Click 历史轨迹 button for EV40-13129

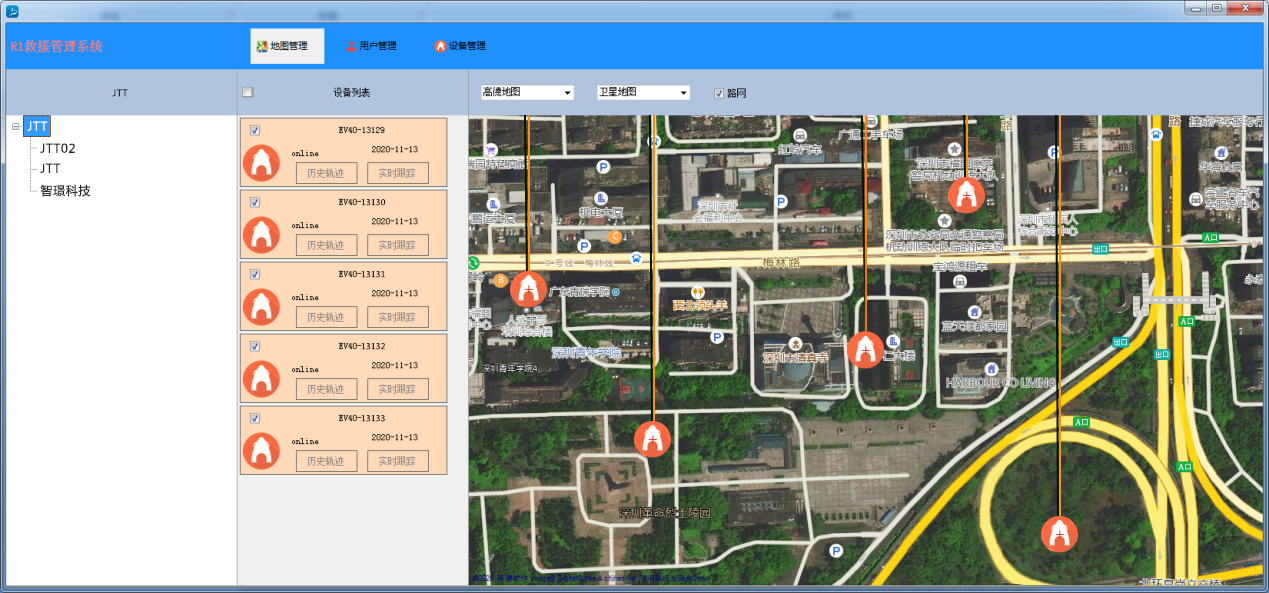[x=326, y=173]
